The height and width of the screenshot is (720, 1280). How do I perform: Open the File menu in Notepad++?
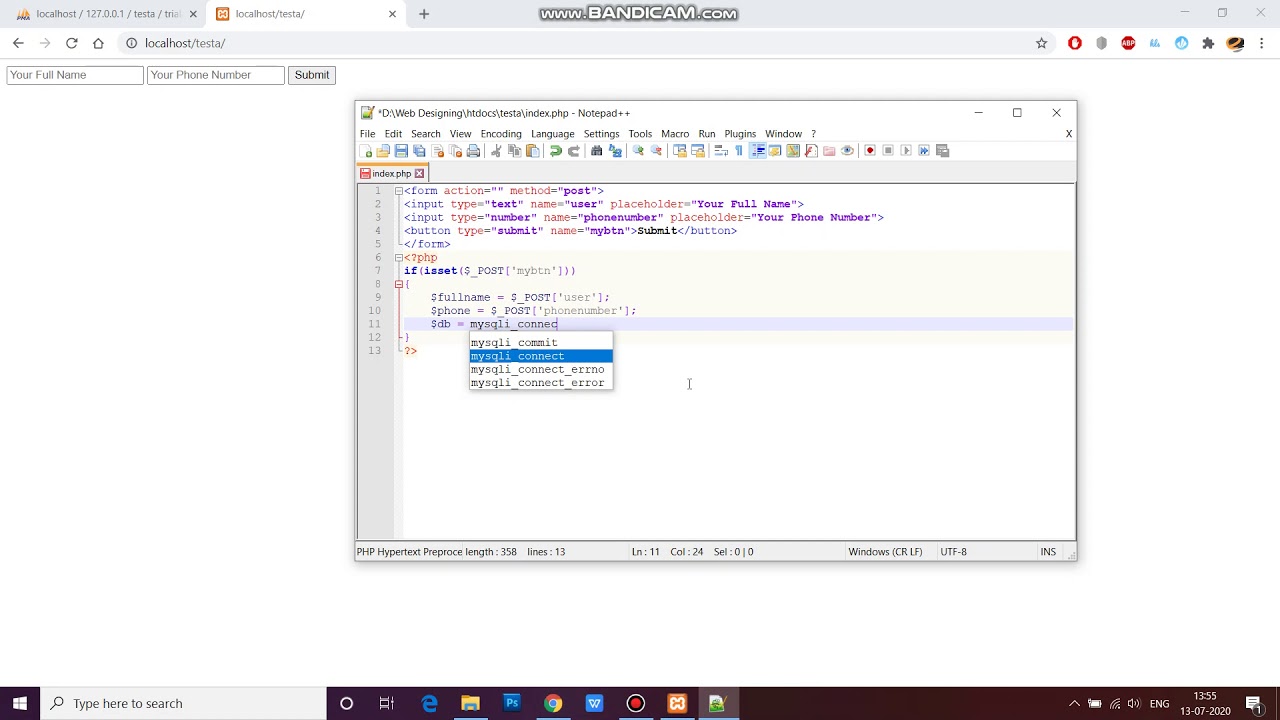tap(367, 134)
